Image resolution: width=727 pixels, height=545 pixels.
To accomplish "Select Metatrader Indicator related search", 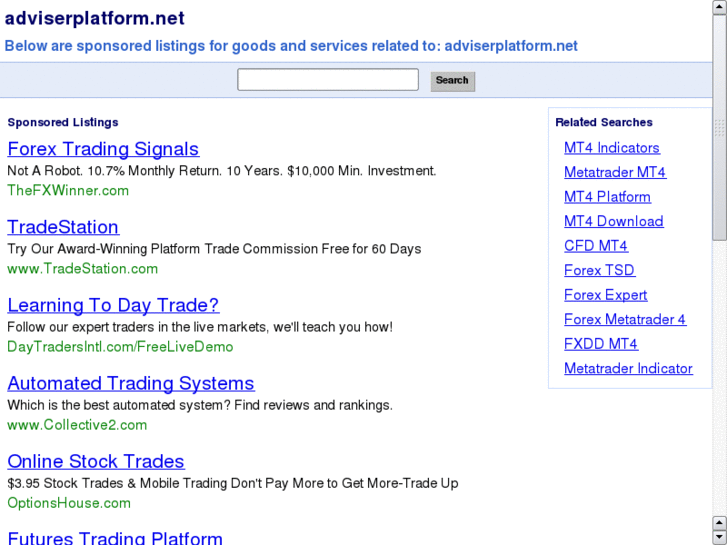I will 628,369.
